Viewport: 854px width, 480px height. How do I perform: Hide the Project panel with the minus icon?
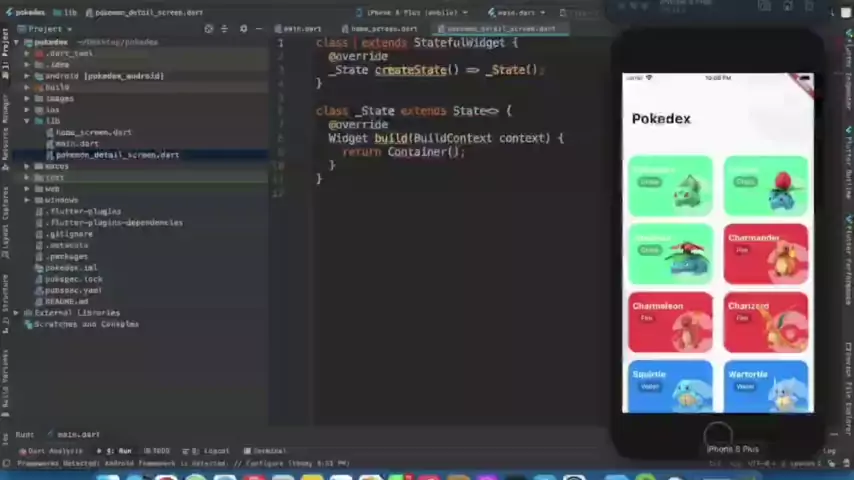259,29
